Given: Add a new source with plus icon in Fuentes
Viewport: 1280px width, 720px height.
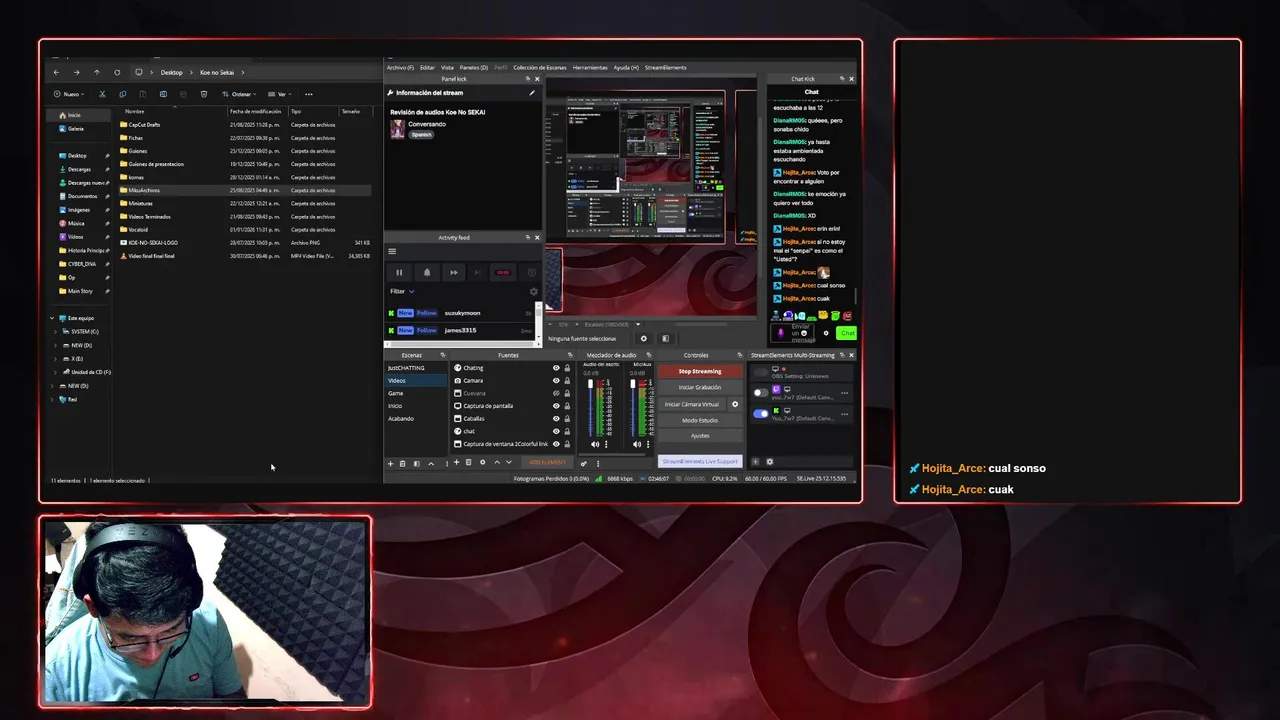Looking at the screenshot, I should (456, 462).
